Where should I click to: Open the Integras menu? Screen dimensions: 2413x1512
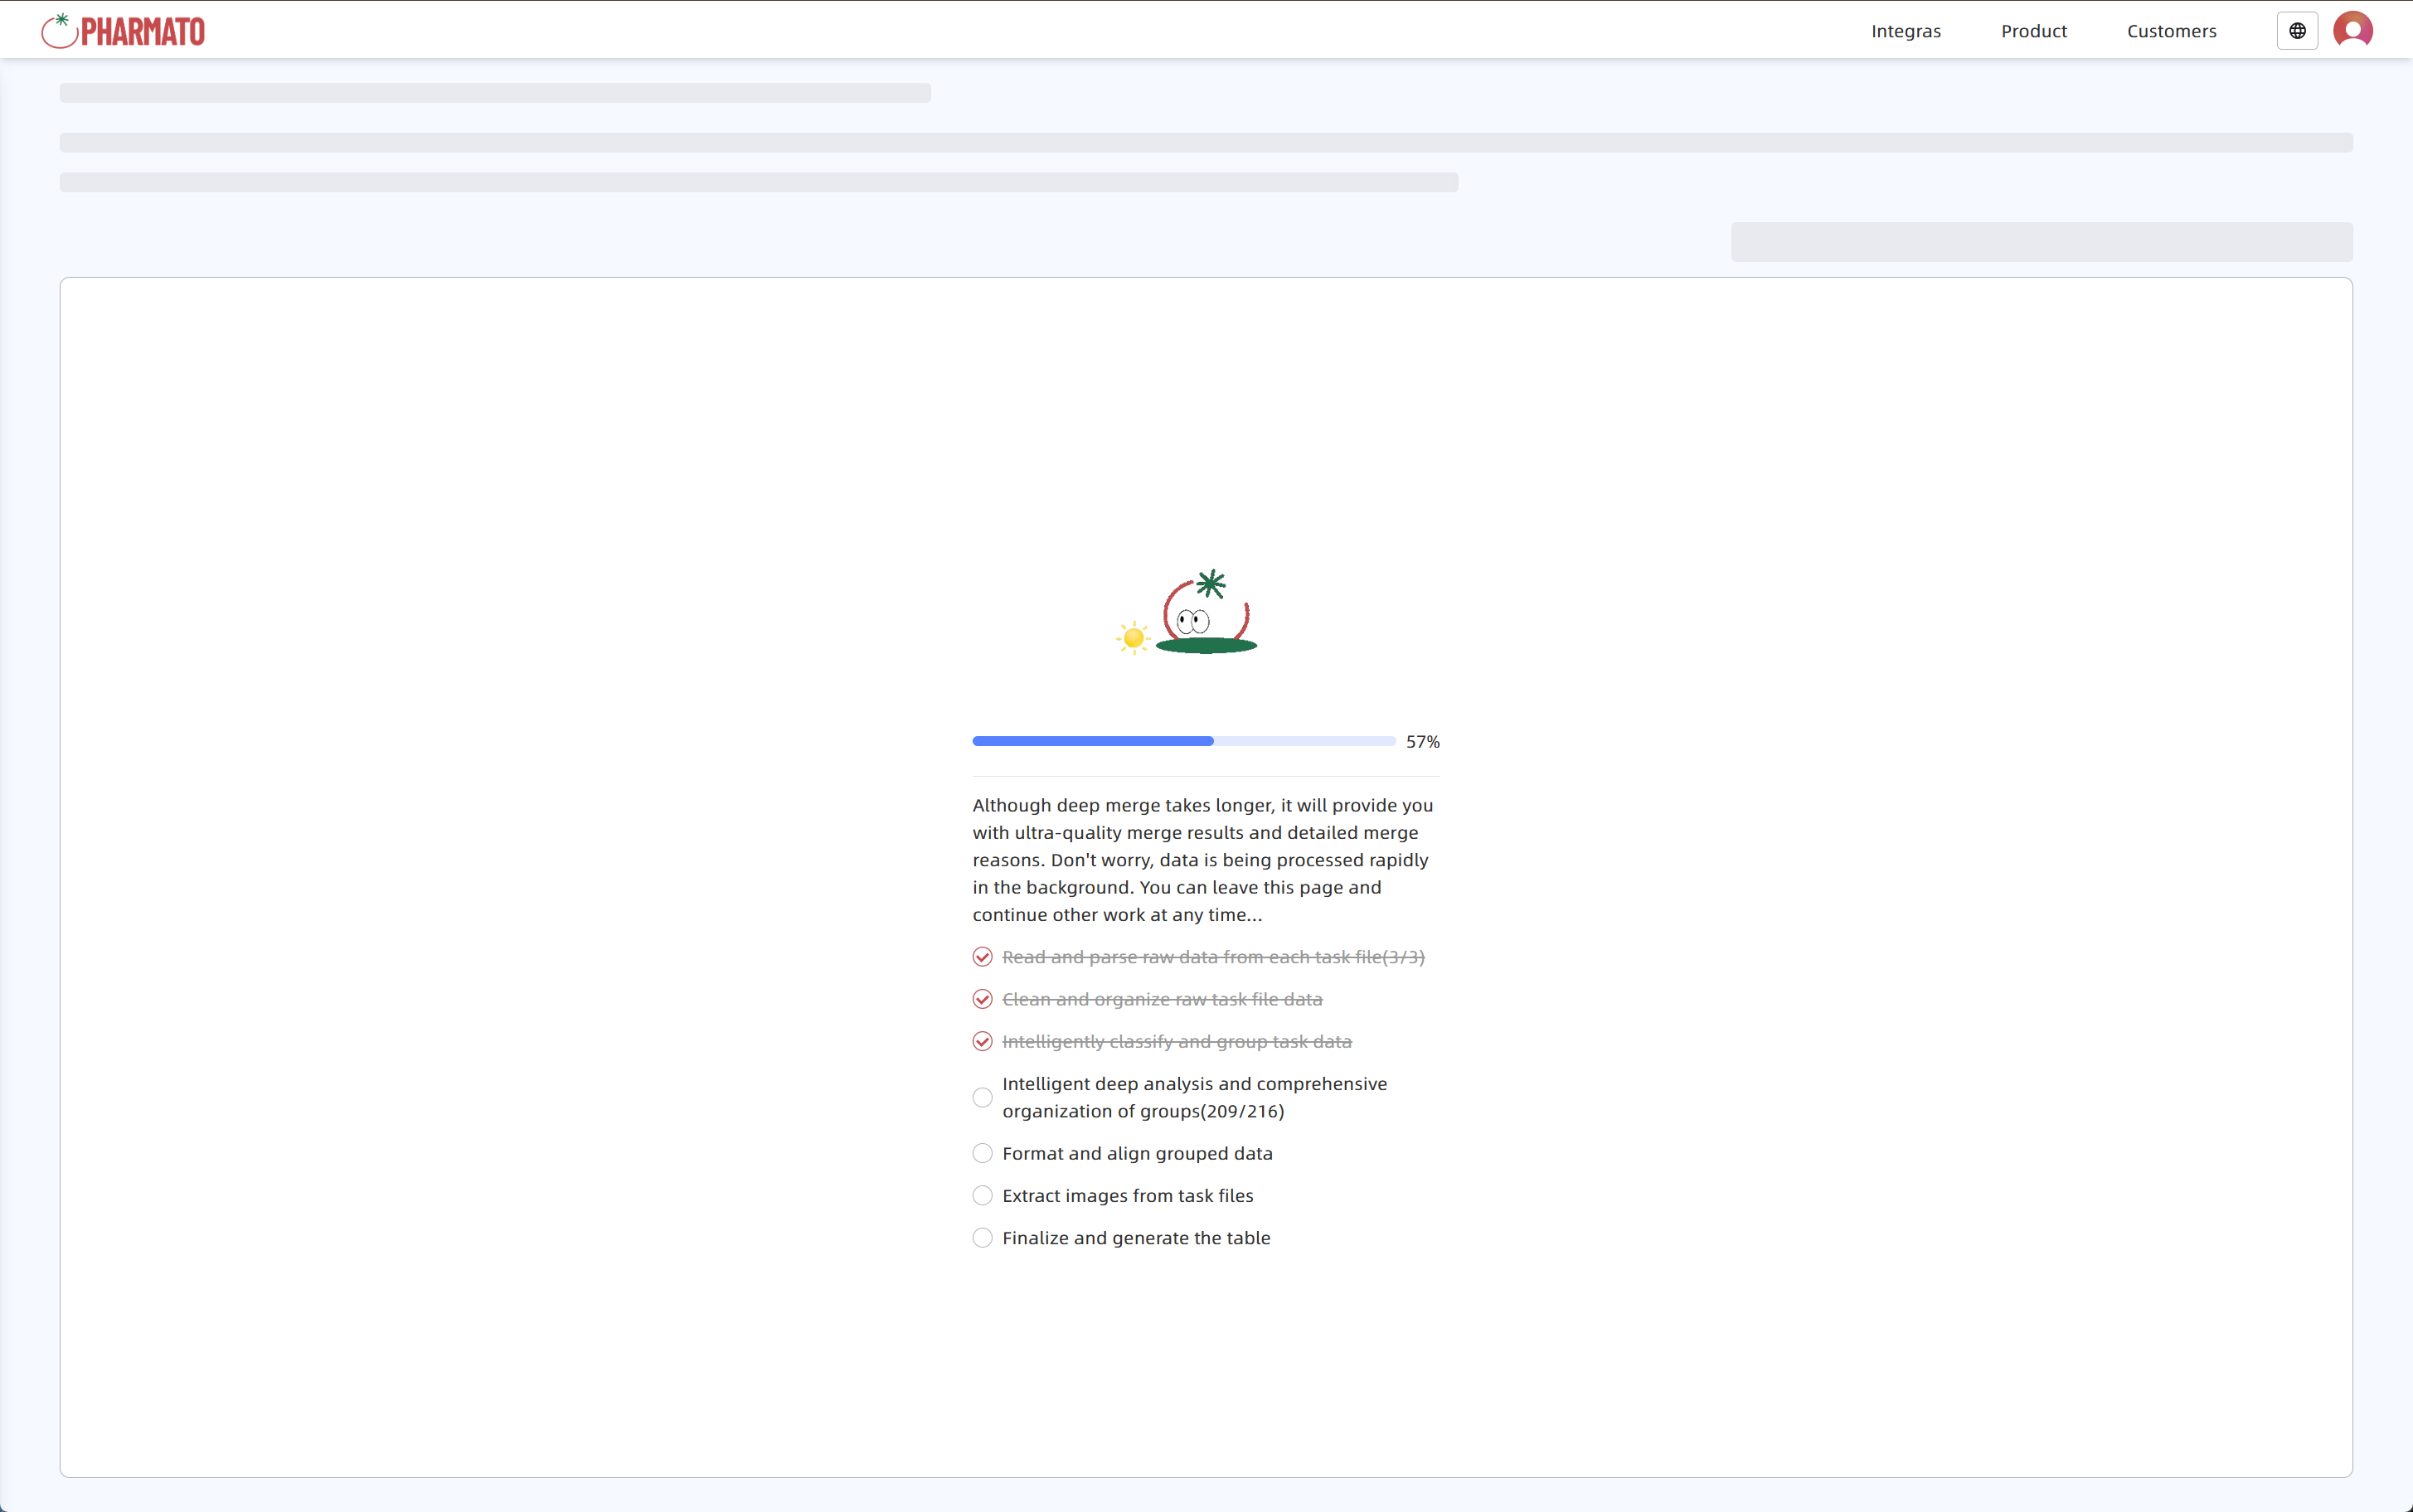1905,31
